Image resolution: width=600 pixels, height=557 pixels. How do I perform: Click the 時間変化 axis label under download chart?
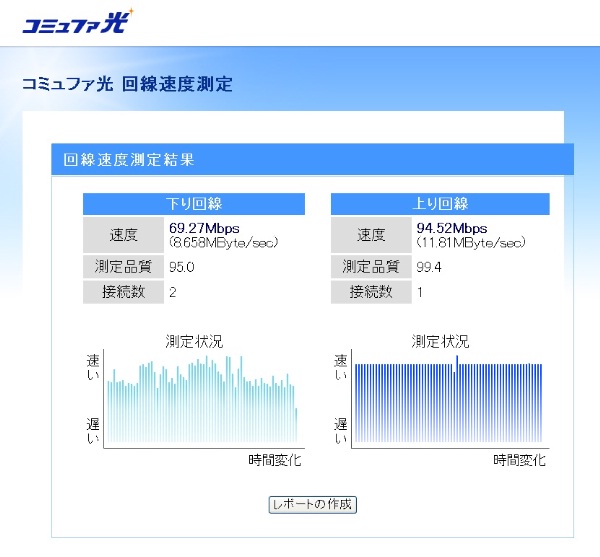[275, 460]
